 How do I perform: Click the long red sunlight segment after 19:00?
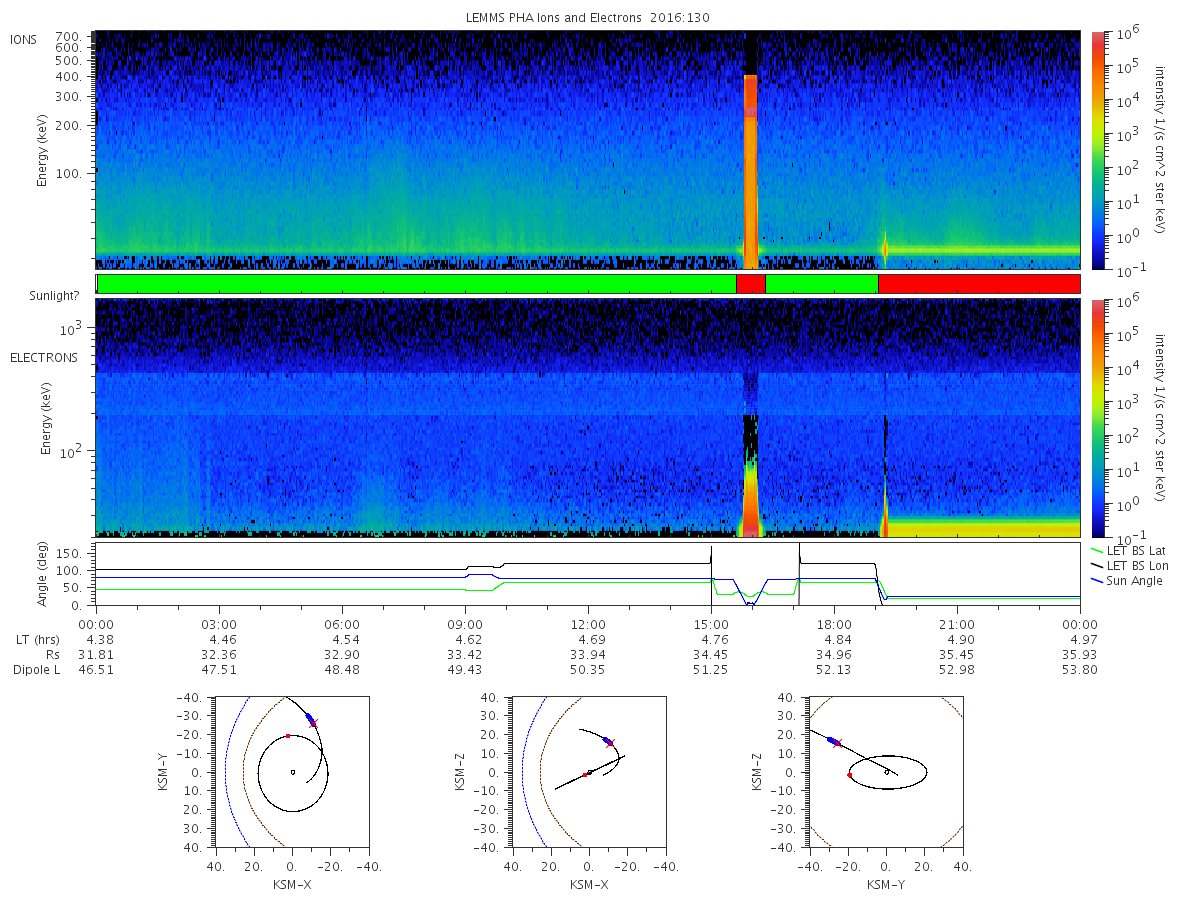[979, 284]
